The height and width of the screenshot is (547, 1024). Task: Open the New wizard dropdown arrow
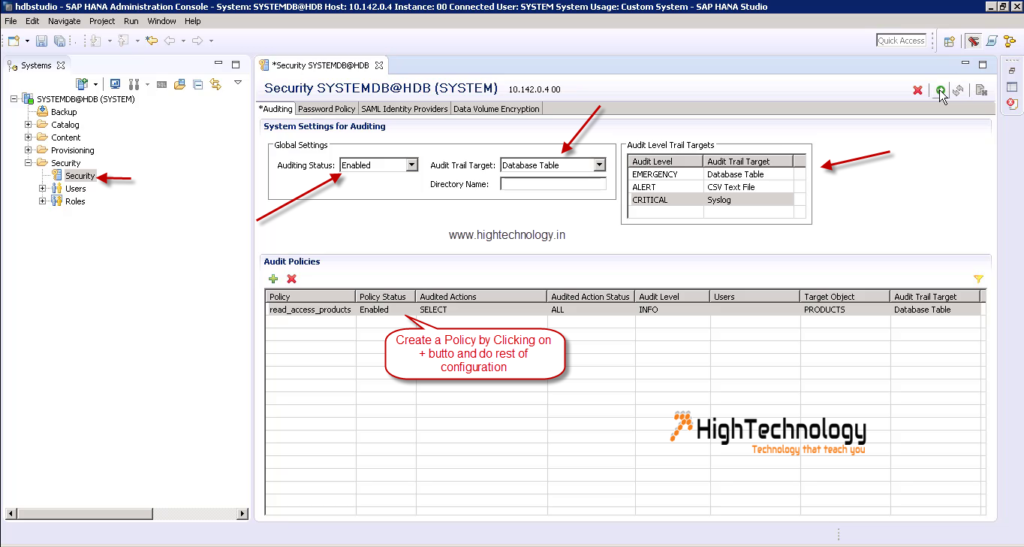tap(27, 41)
